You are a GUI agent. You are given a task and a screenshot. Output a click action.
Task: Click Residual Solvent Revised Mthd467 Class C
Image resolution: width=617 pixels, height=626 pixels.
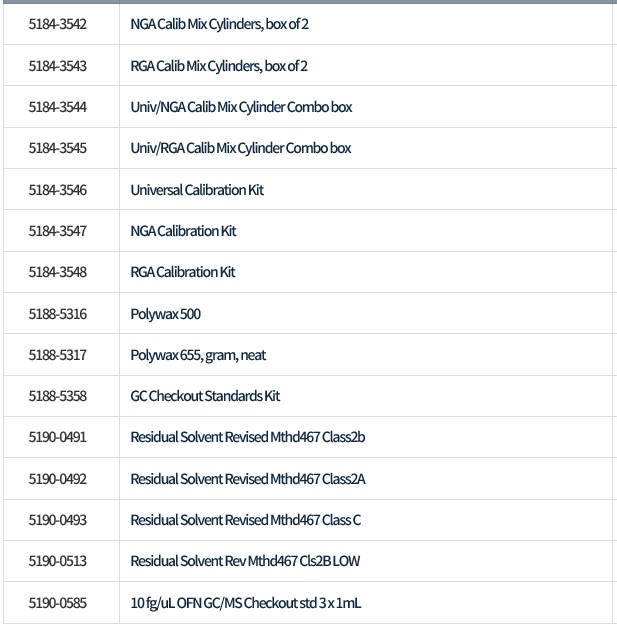[x=246, y=520]
